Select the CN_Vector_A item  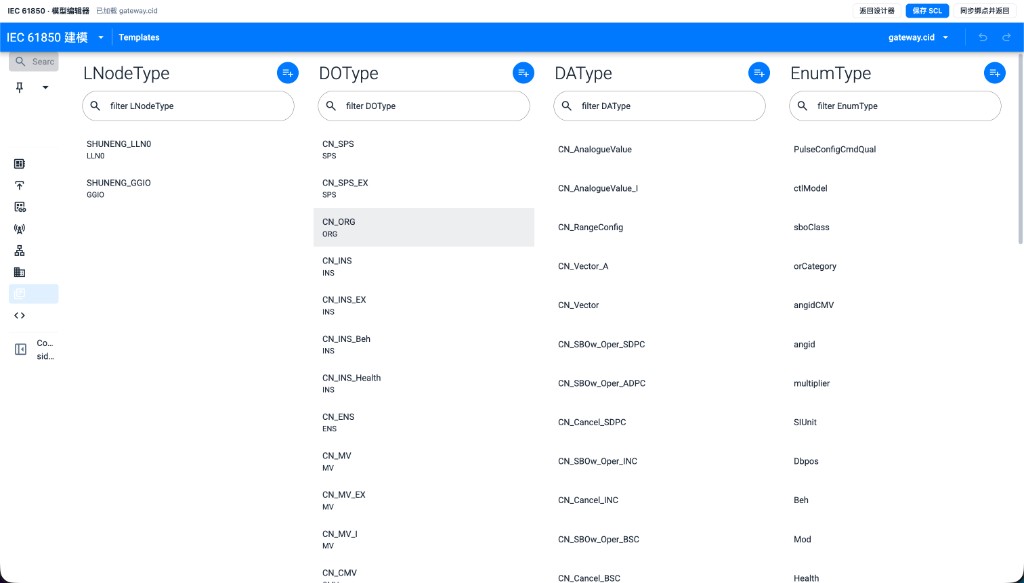(660, 266)
